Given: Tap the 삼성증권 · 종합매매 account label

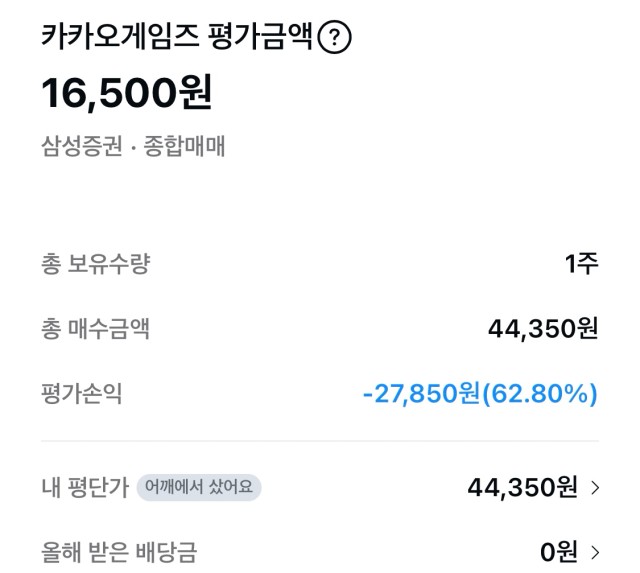Looking at the screenshot, I should tap(133, 146).
